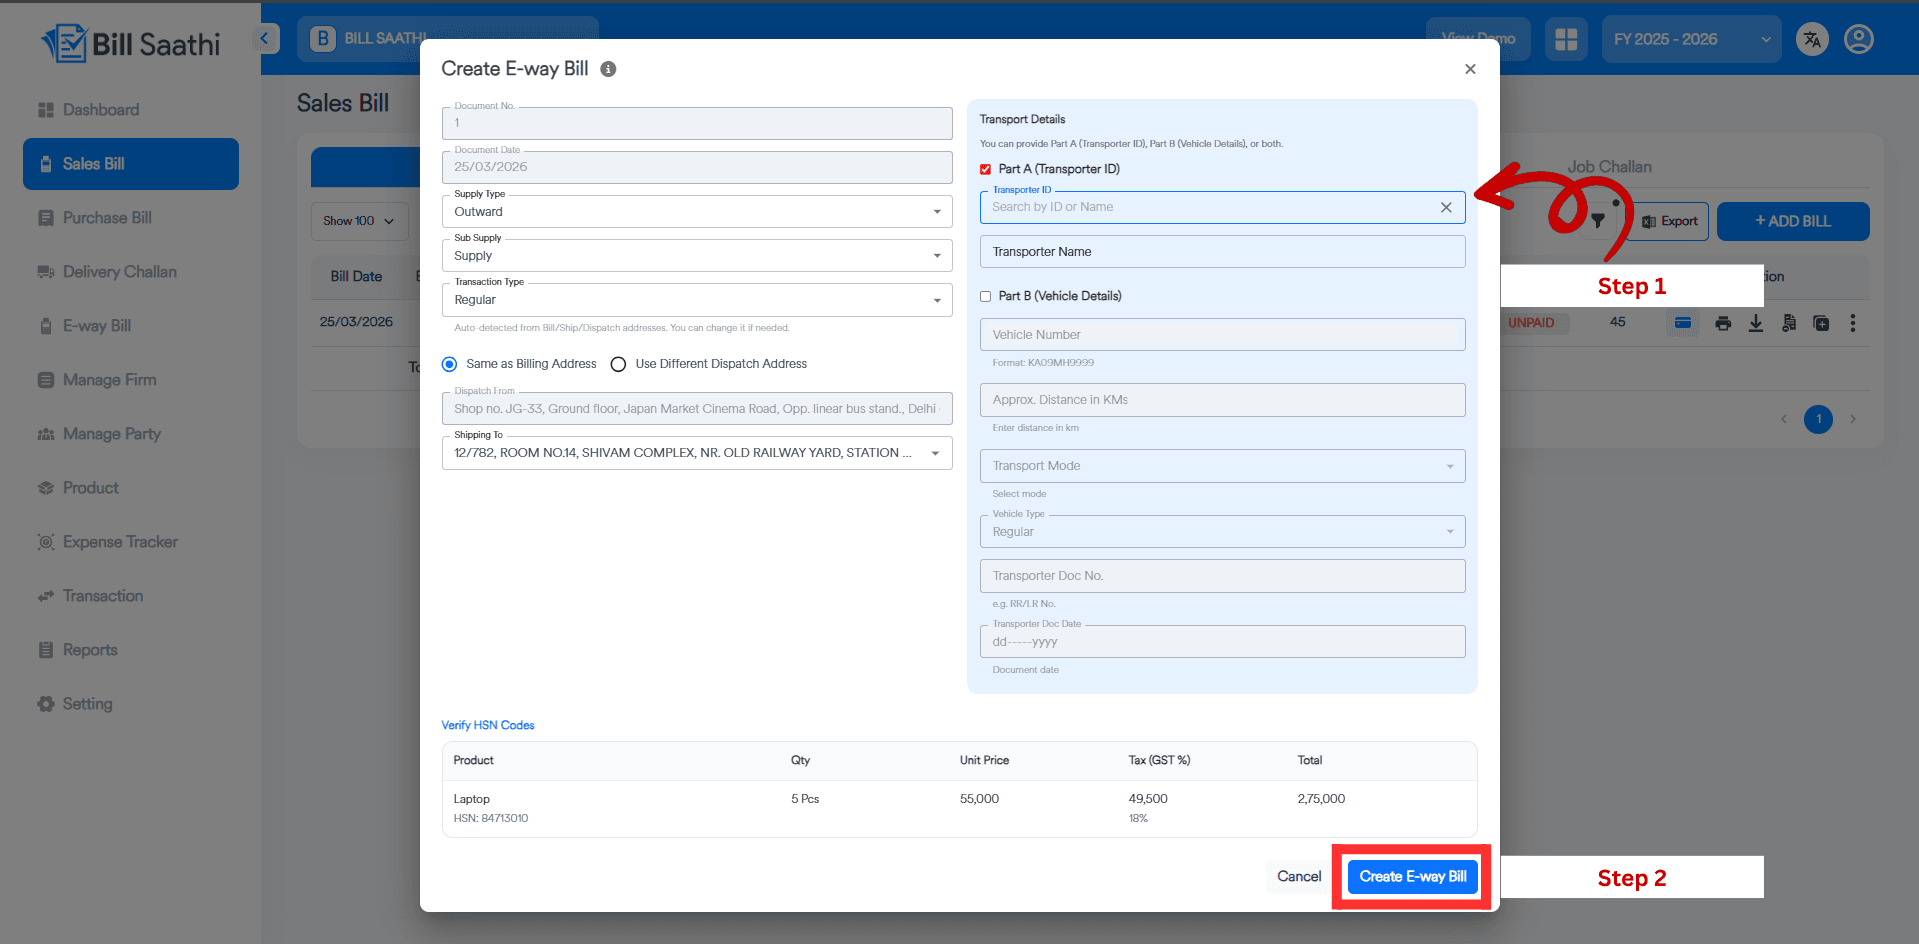Collapse the sidebar with the chevron
Screen dimensions: 1919x944
pos(265,39)
